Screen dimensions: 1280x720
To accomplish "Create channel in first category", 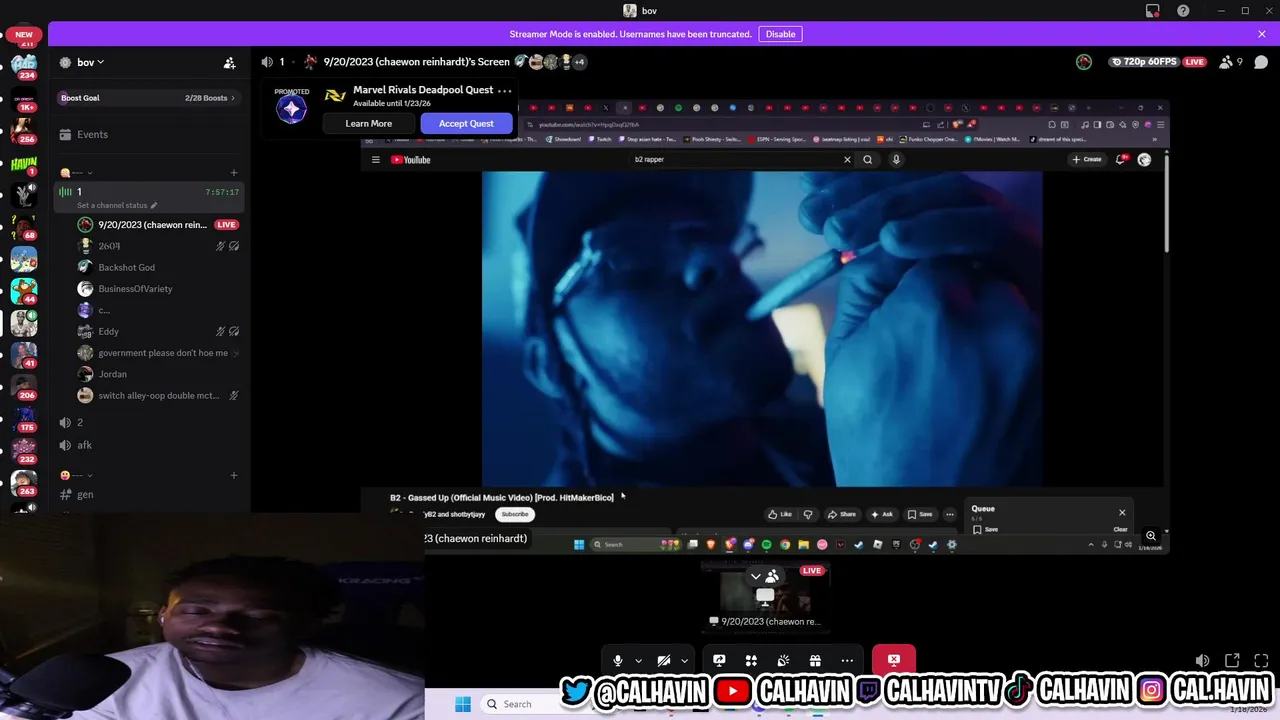I will (x=233, y=173).
